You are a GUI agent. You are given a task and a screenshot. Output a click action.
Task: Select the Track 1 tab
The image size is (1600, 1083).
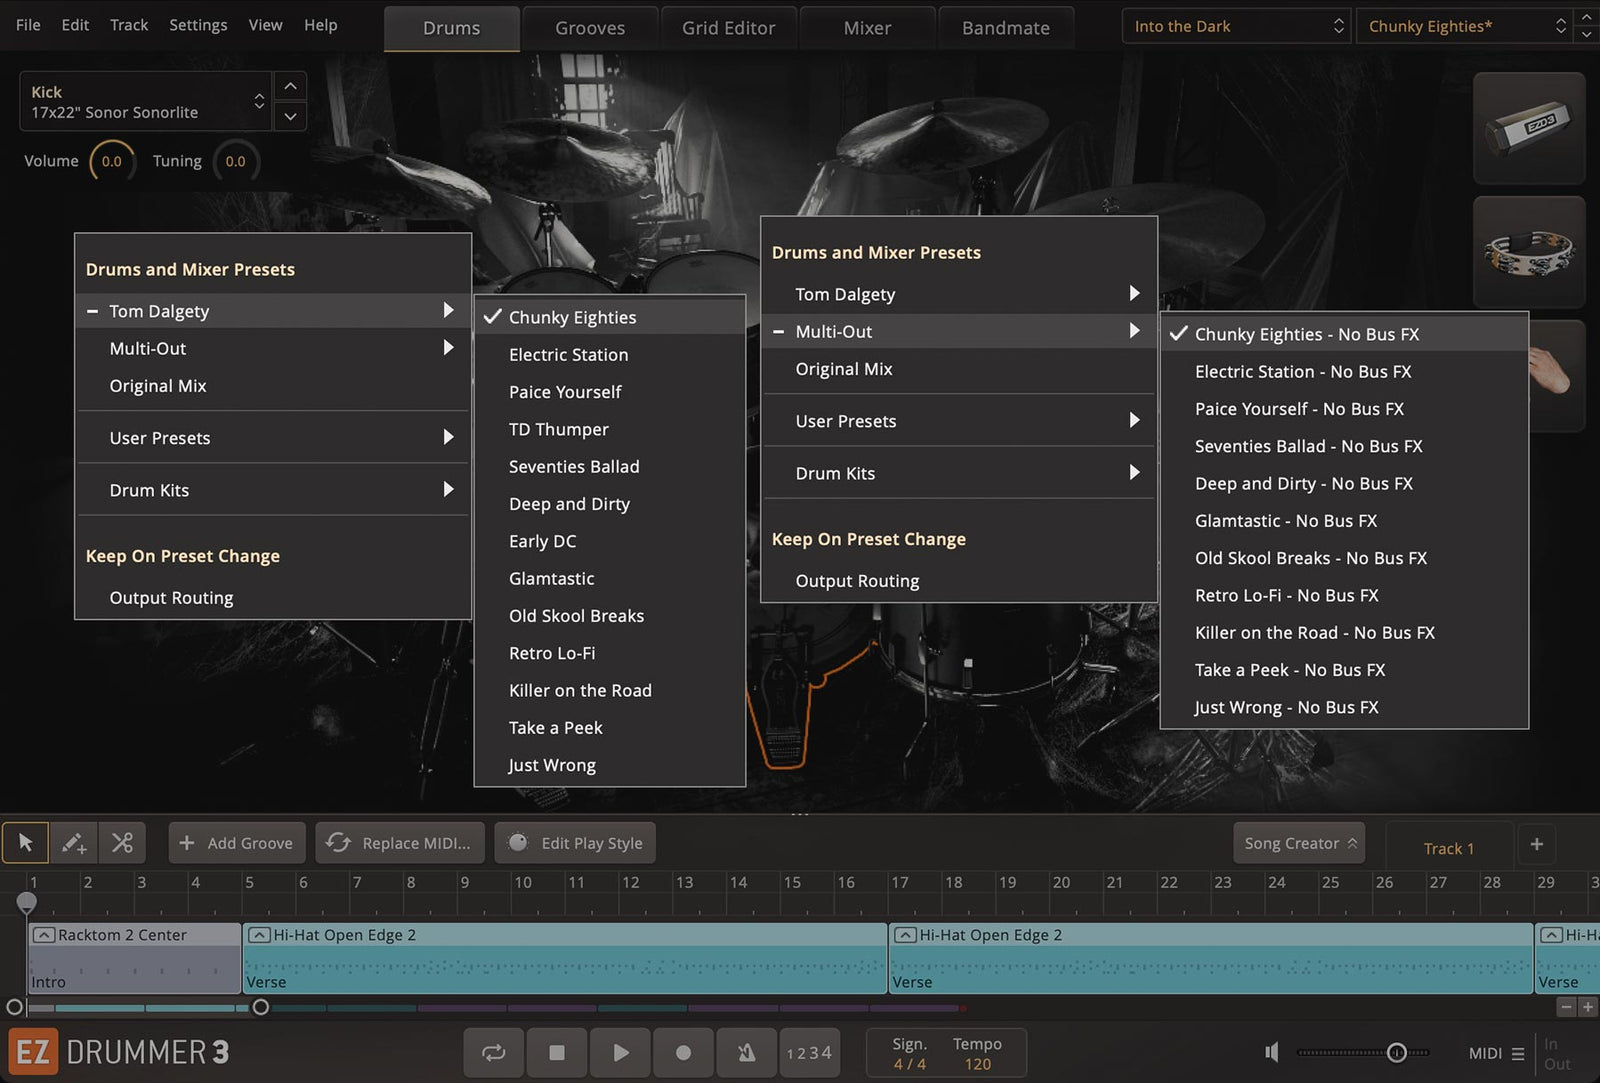pos(1448,848)
